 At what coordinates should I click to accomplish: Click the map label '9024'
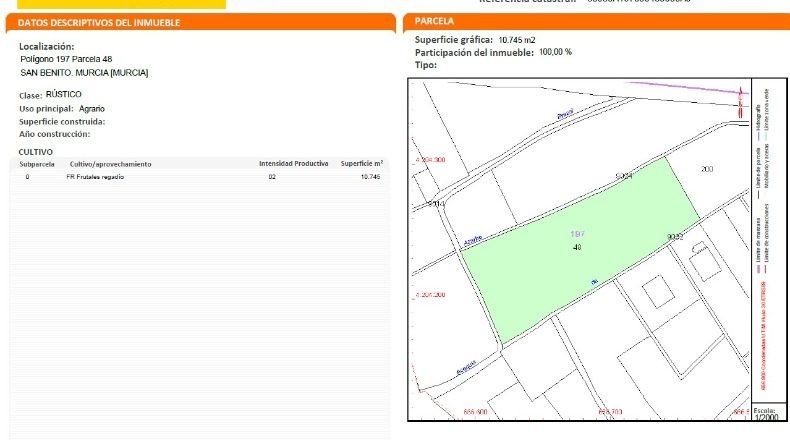[624, 176]
